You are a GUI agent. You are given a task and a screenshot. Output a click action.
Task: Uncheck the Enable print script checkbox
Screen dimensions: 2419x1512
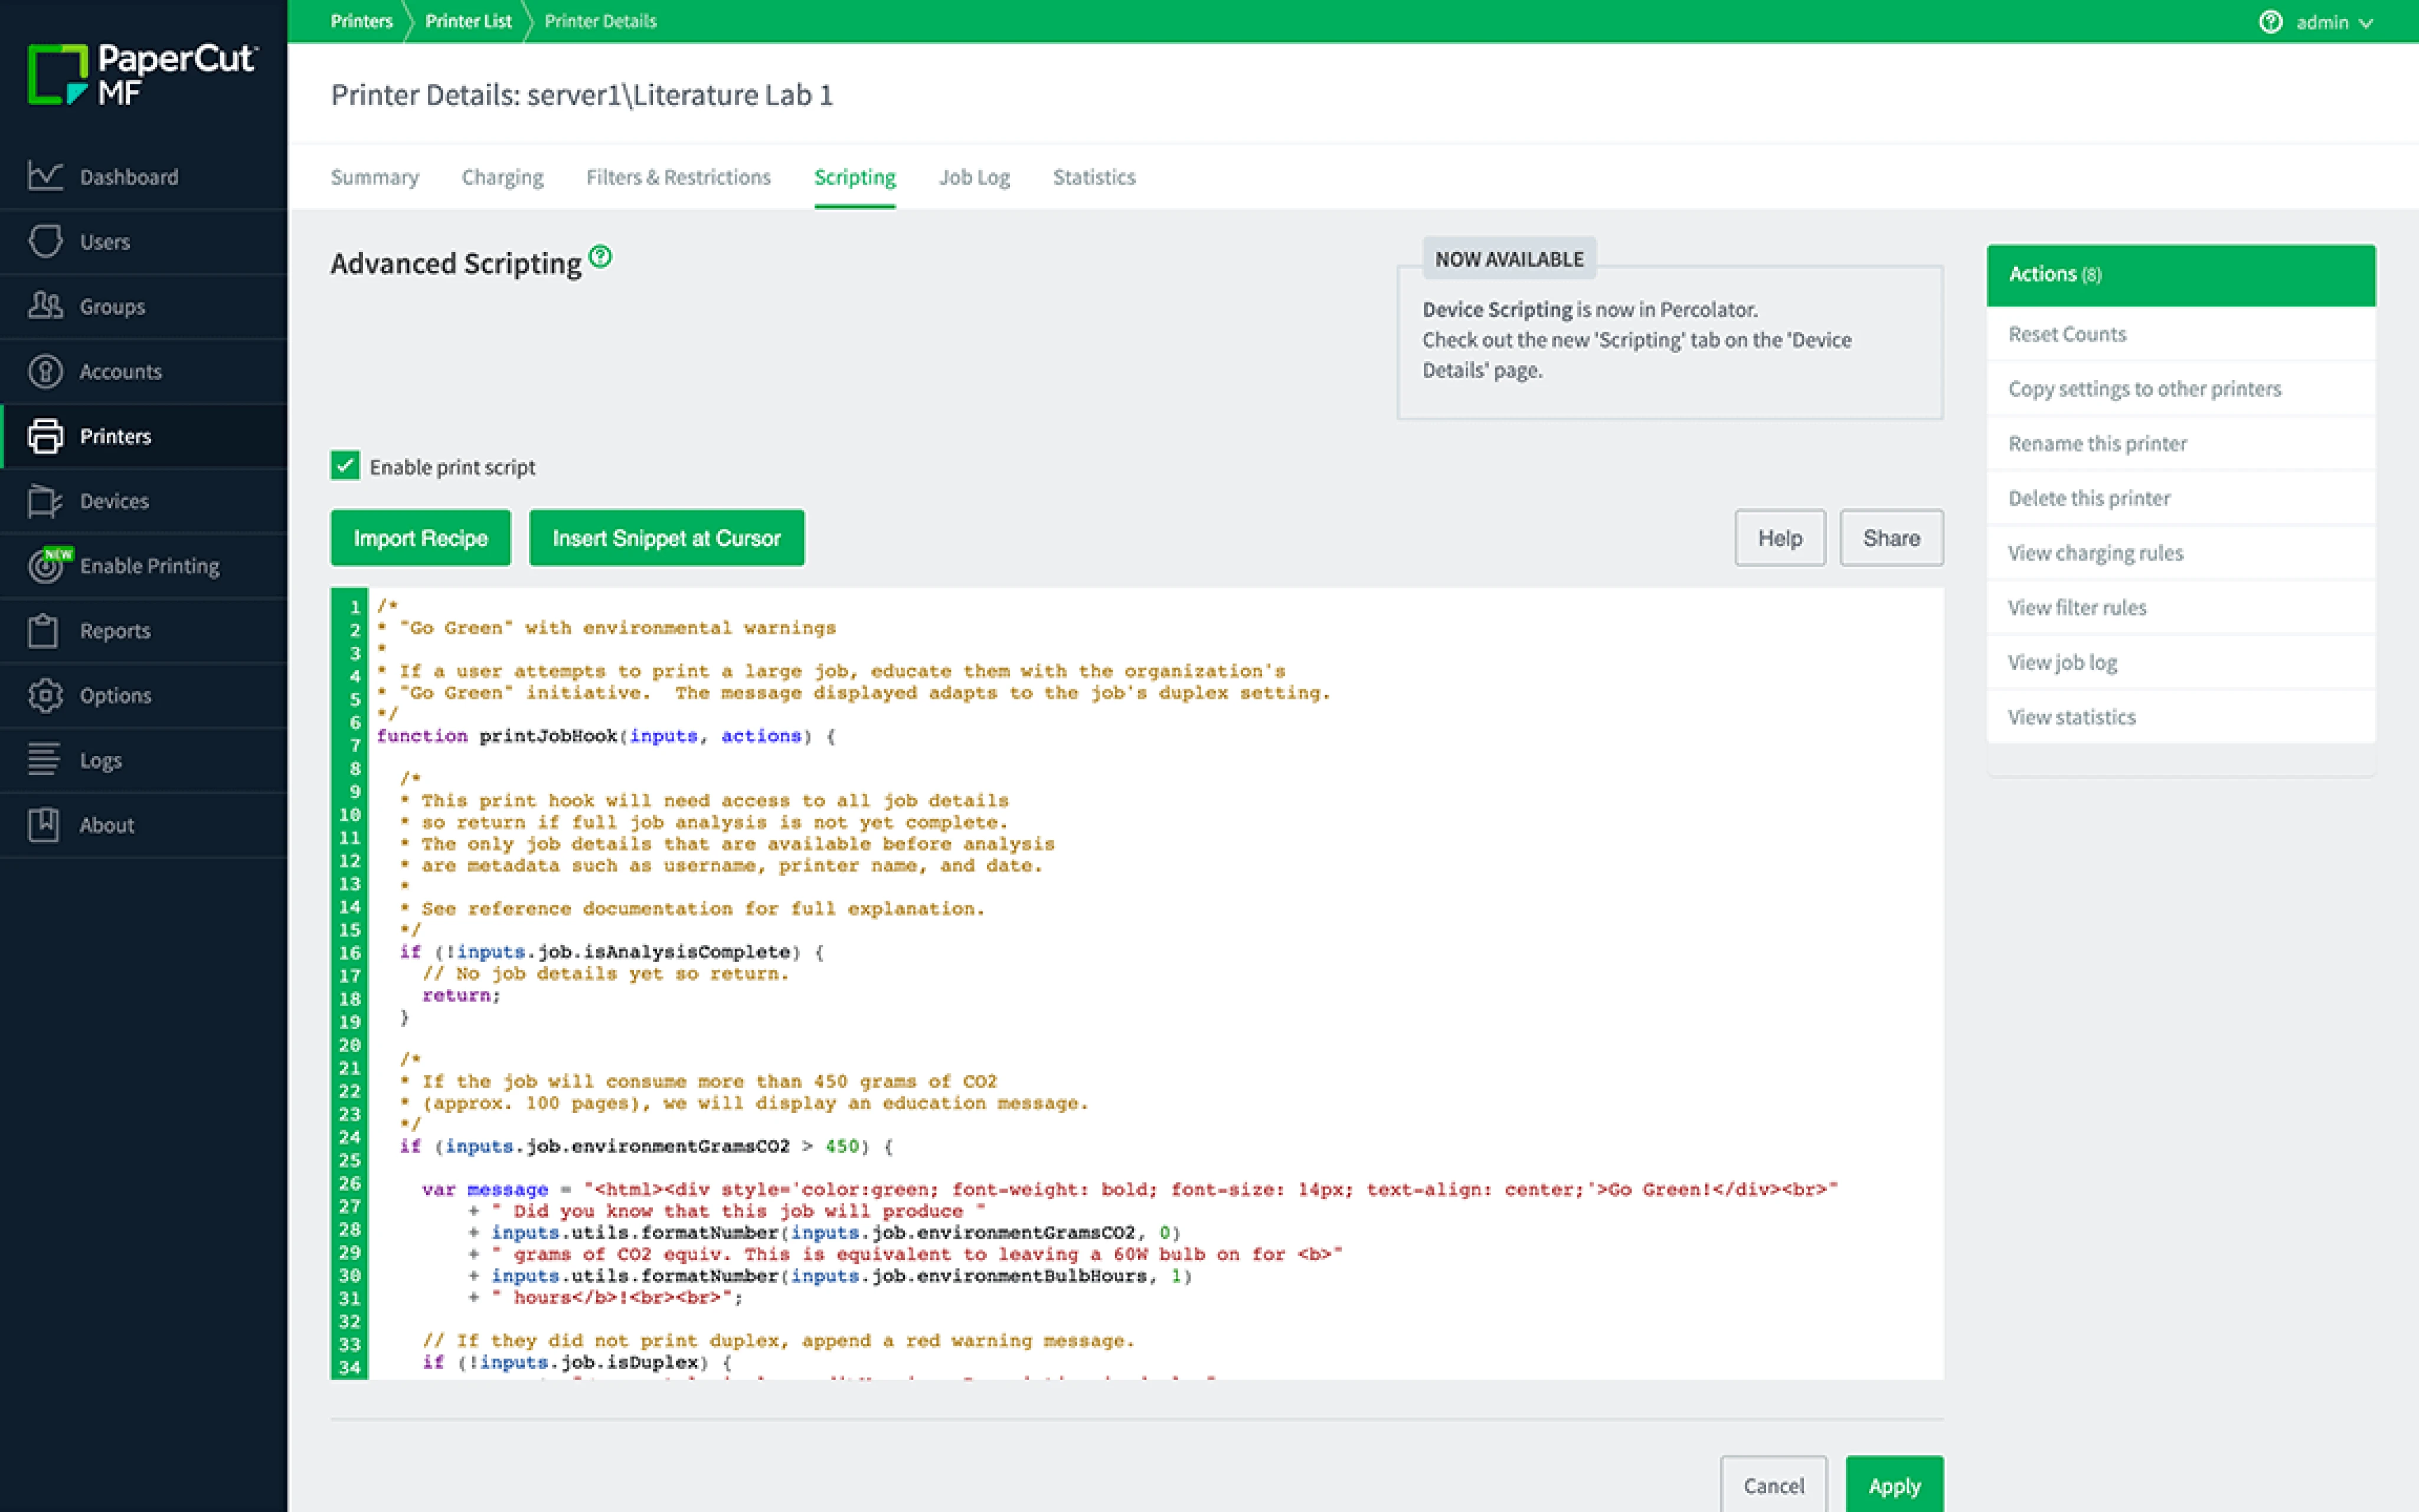(x=345, y=466)
